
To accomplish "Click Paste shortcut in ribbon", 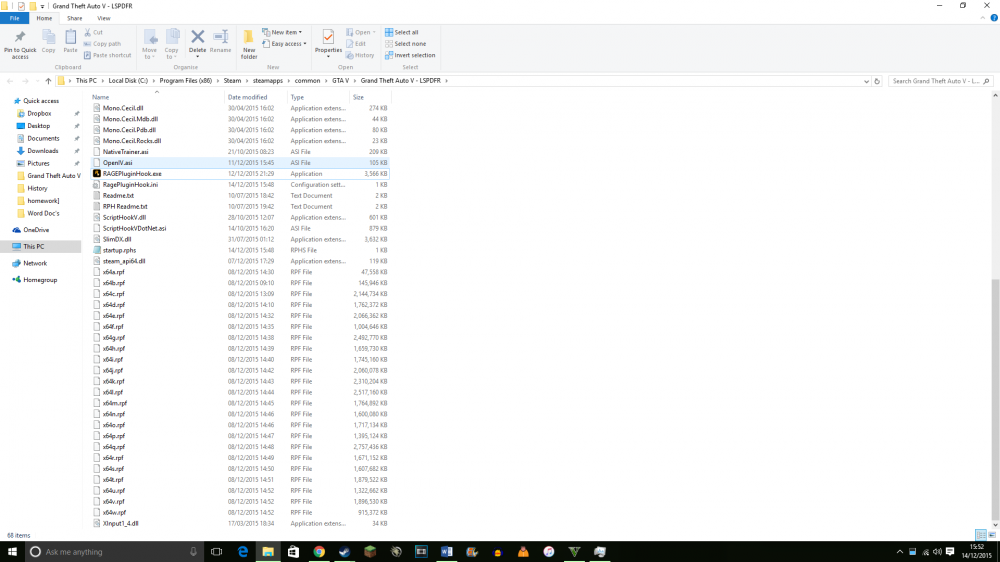I will (107, 55).
